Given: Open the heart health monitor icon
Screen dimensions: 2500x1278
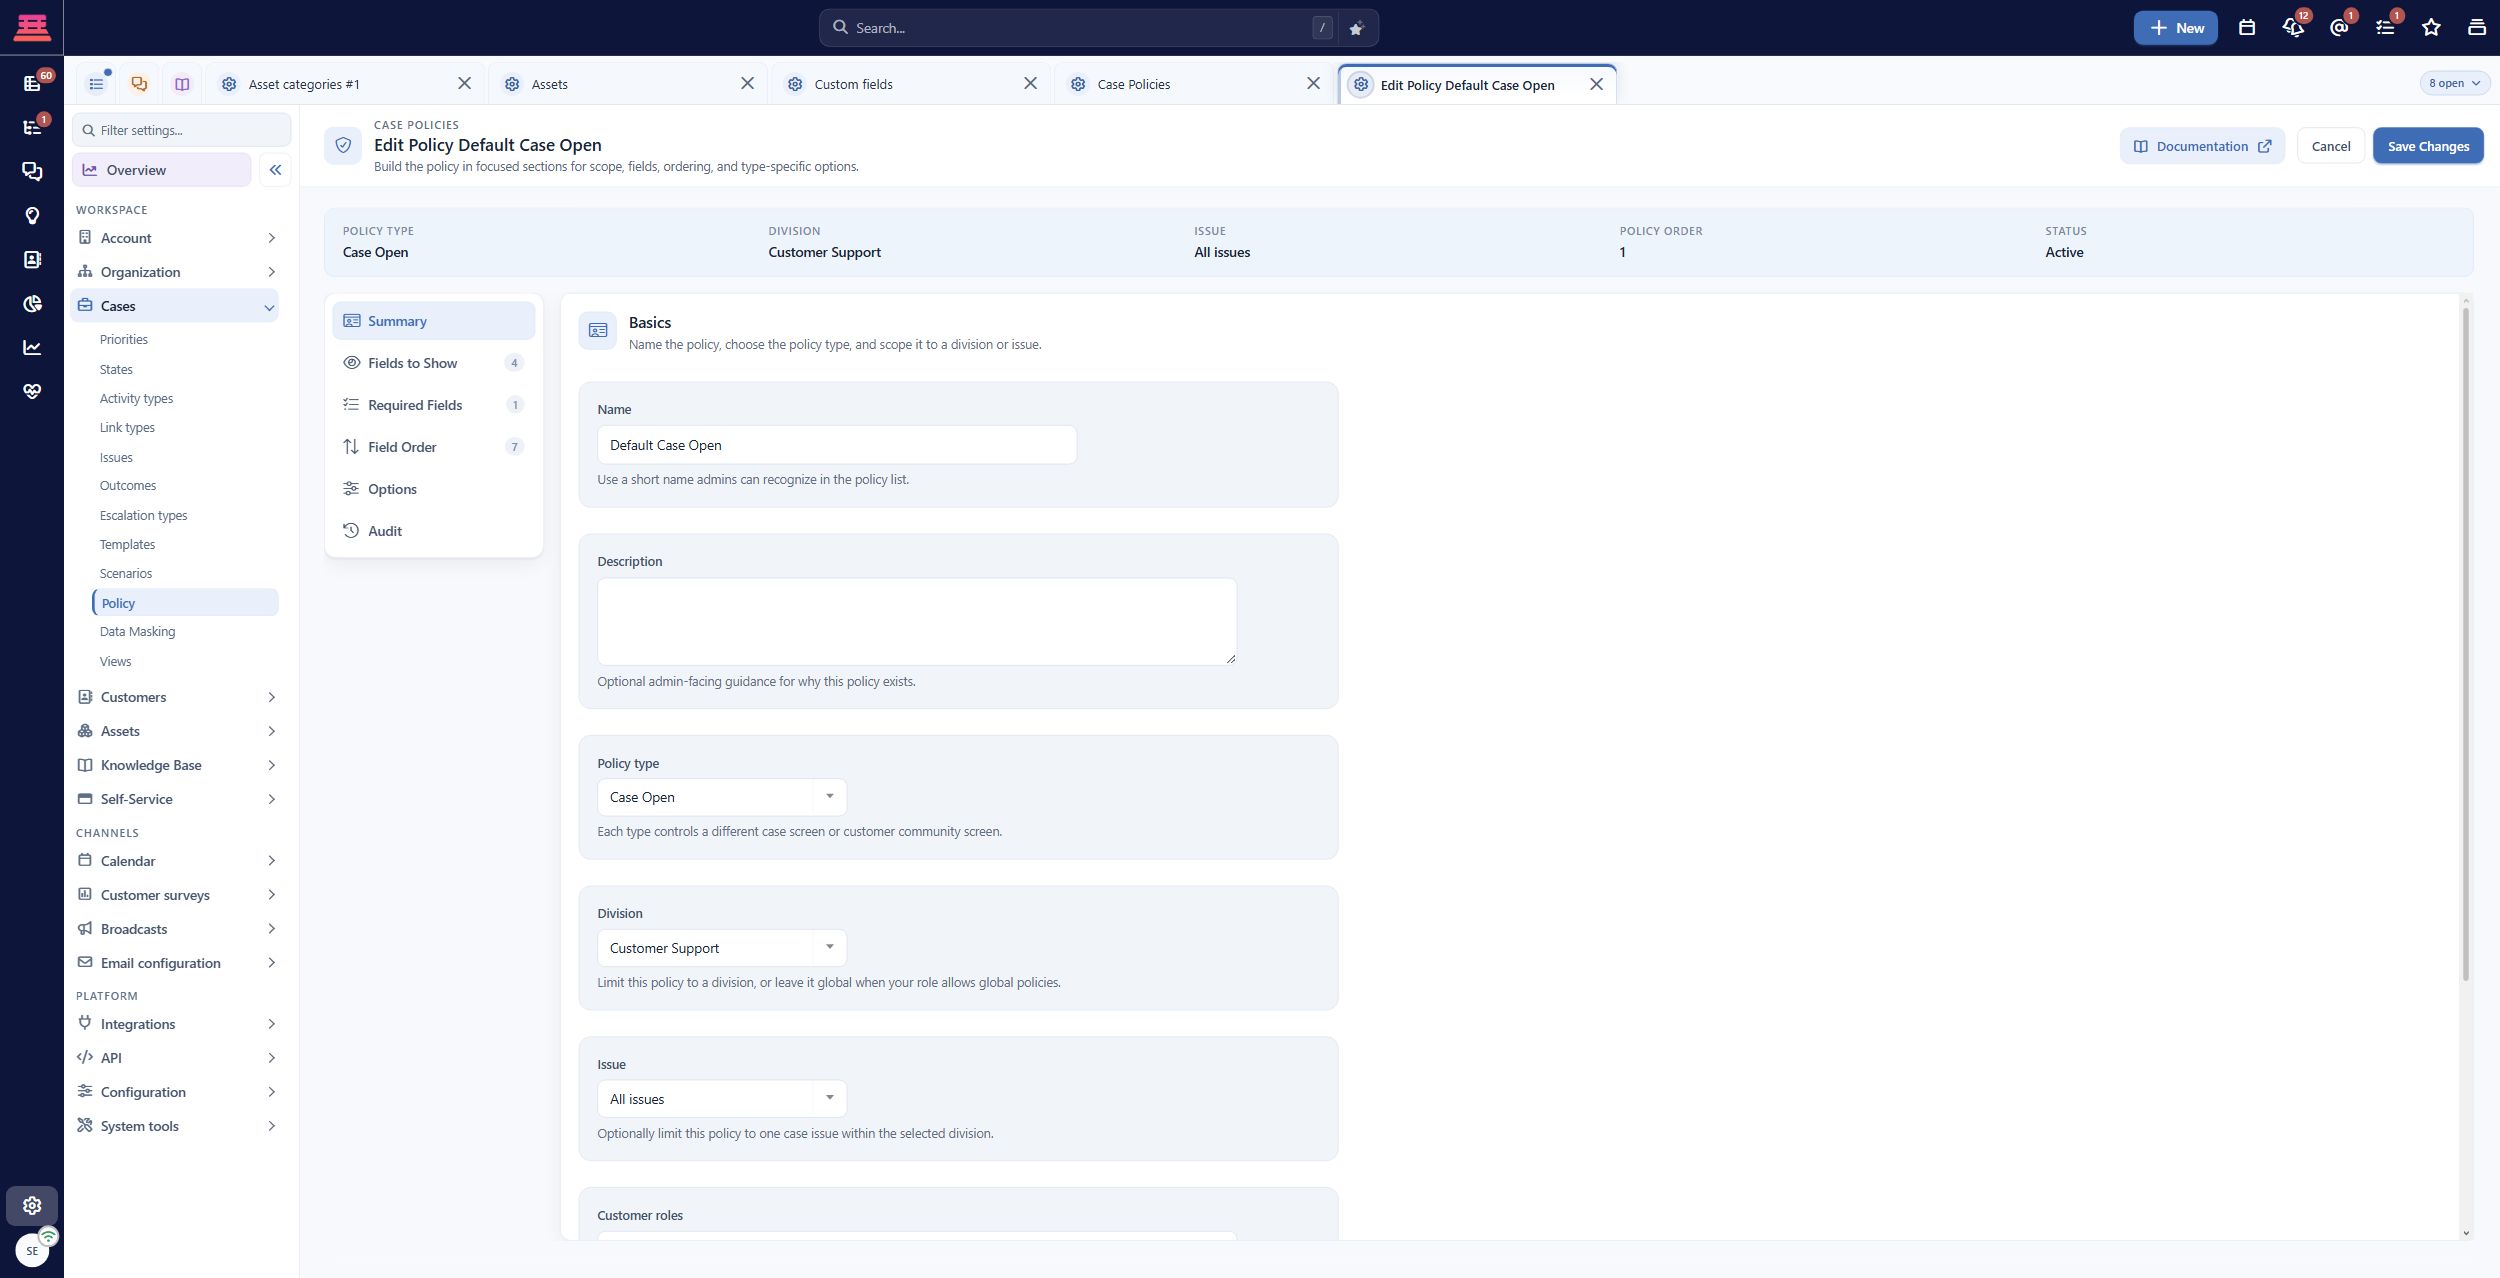Looking at the screenshot, I should (32, 392).
